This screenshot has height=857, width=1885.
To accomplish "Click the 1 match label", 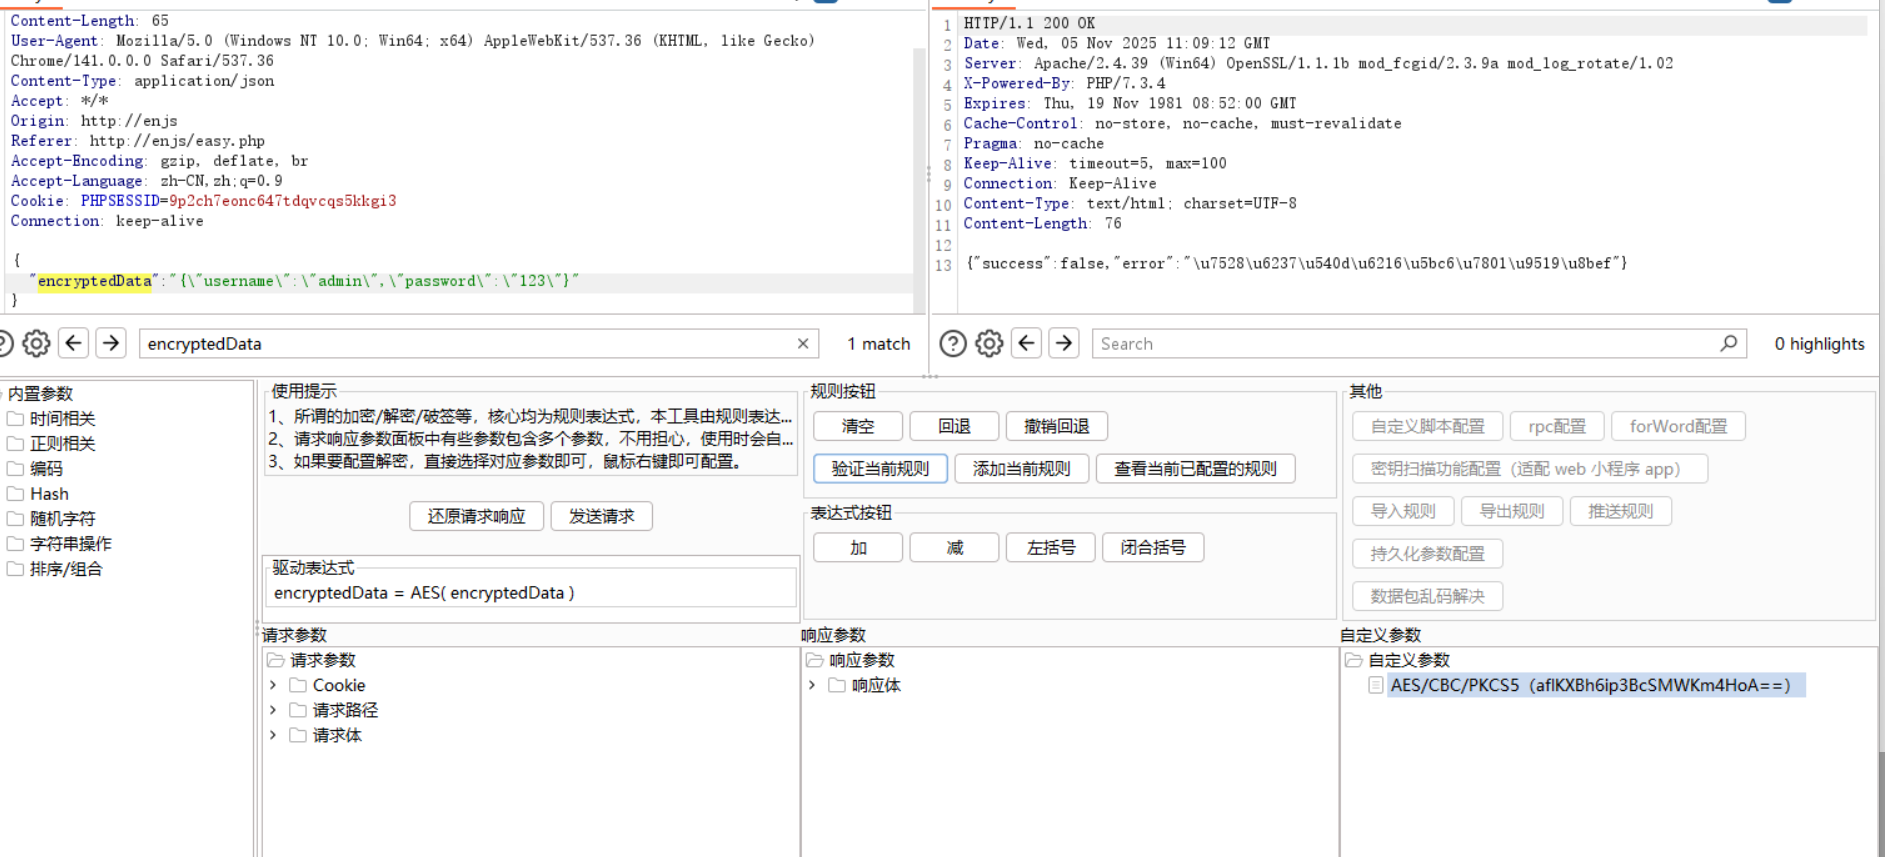I will (879, 343).
